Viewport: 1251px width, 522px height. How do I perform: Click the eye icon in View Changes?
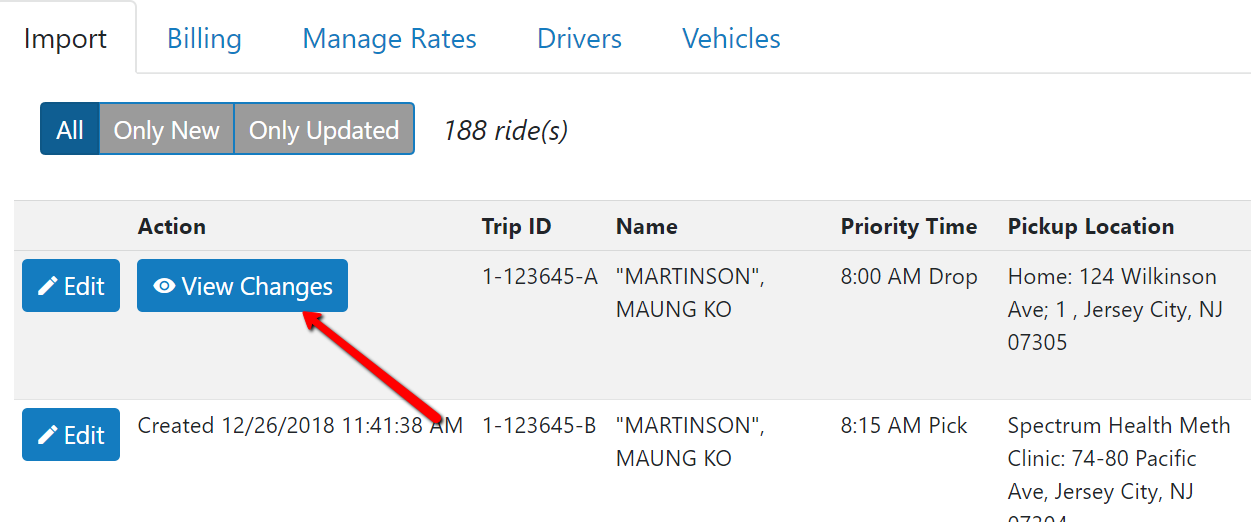164,287
